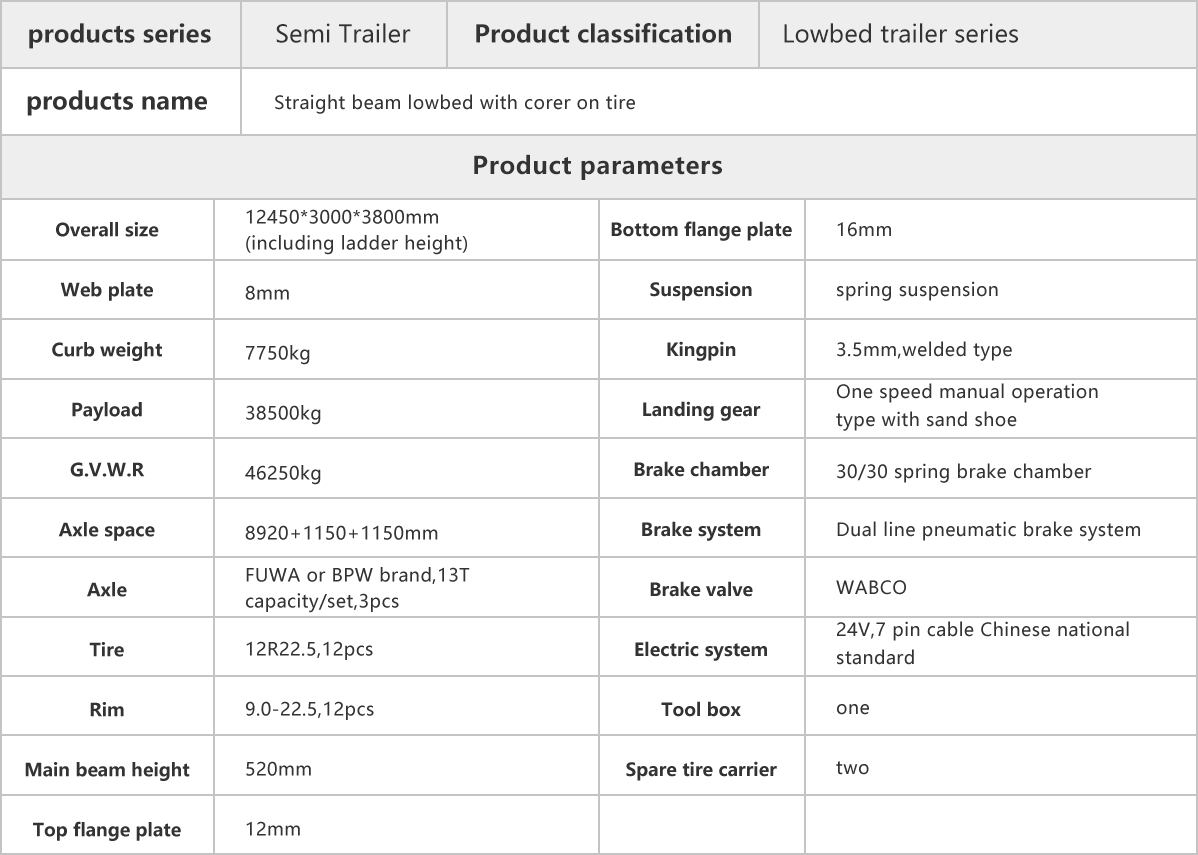Click the WABCO brake valve value
The height and width of the screenshot is (855, 1198).
(x=871, y=588)
